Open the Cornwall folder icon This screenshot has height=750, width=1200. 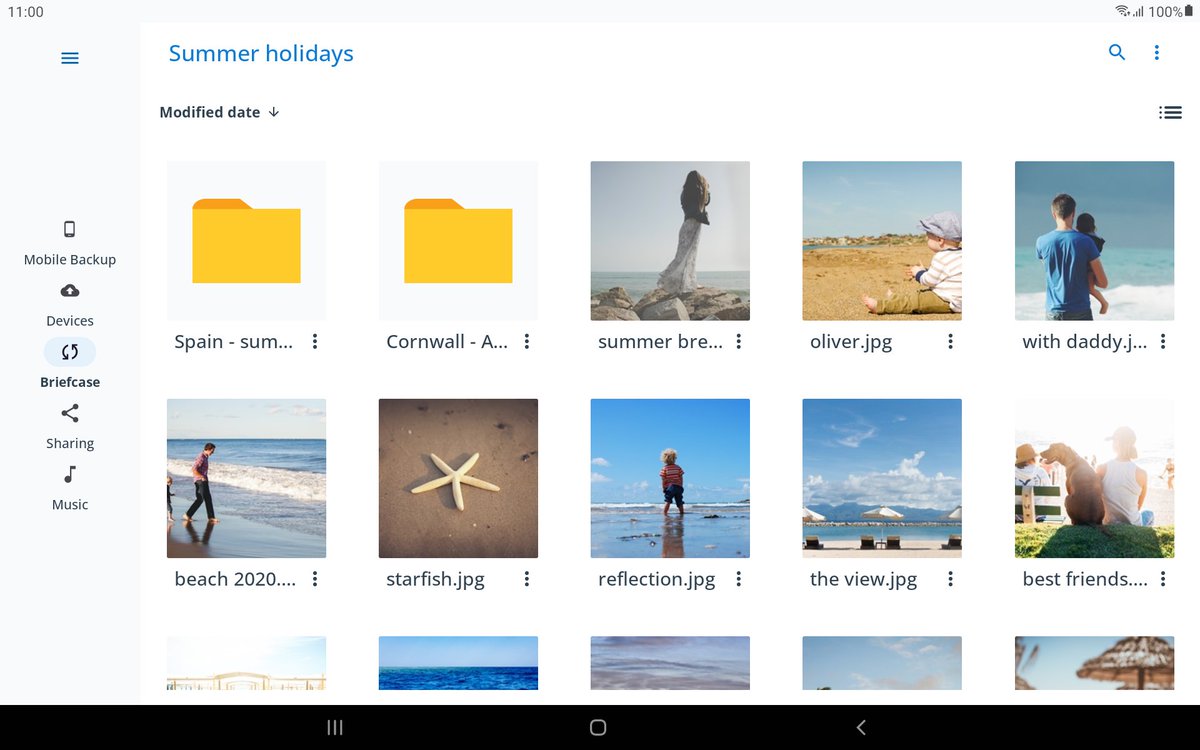pos(458,241)
